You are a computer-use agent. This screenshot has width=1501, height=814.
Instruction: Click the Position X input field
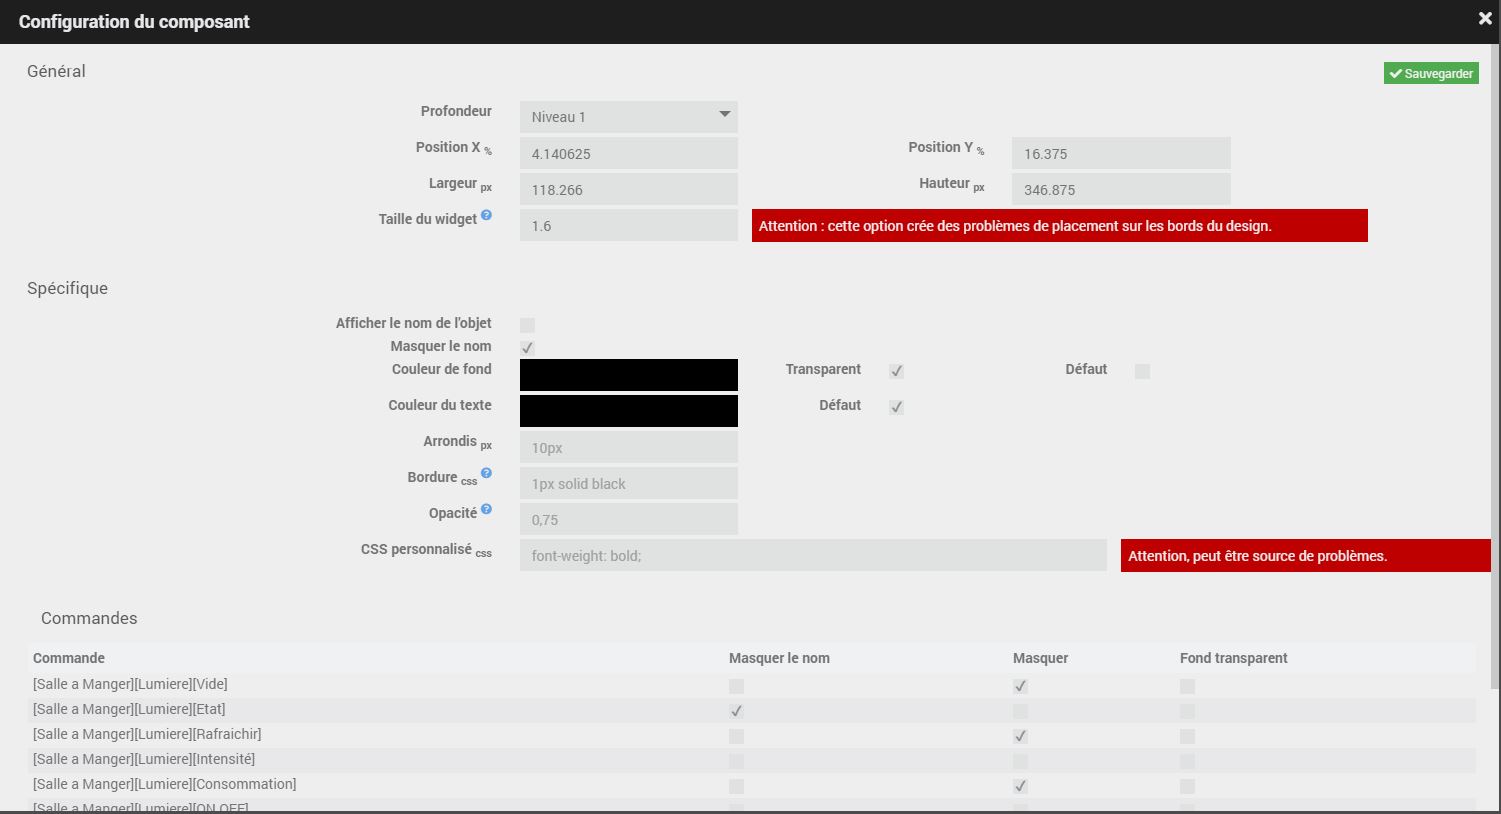click(x=629, y=153)
